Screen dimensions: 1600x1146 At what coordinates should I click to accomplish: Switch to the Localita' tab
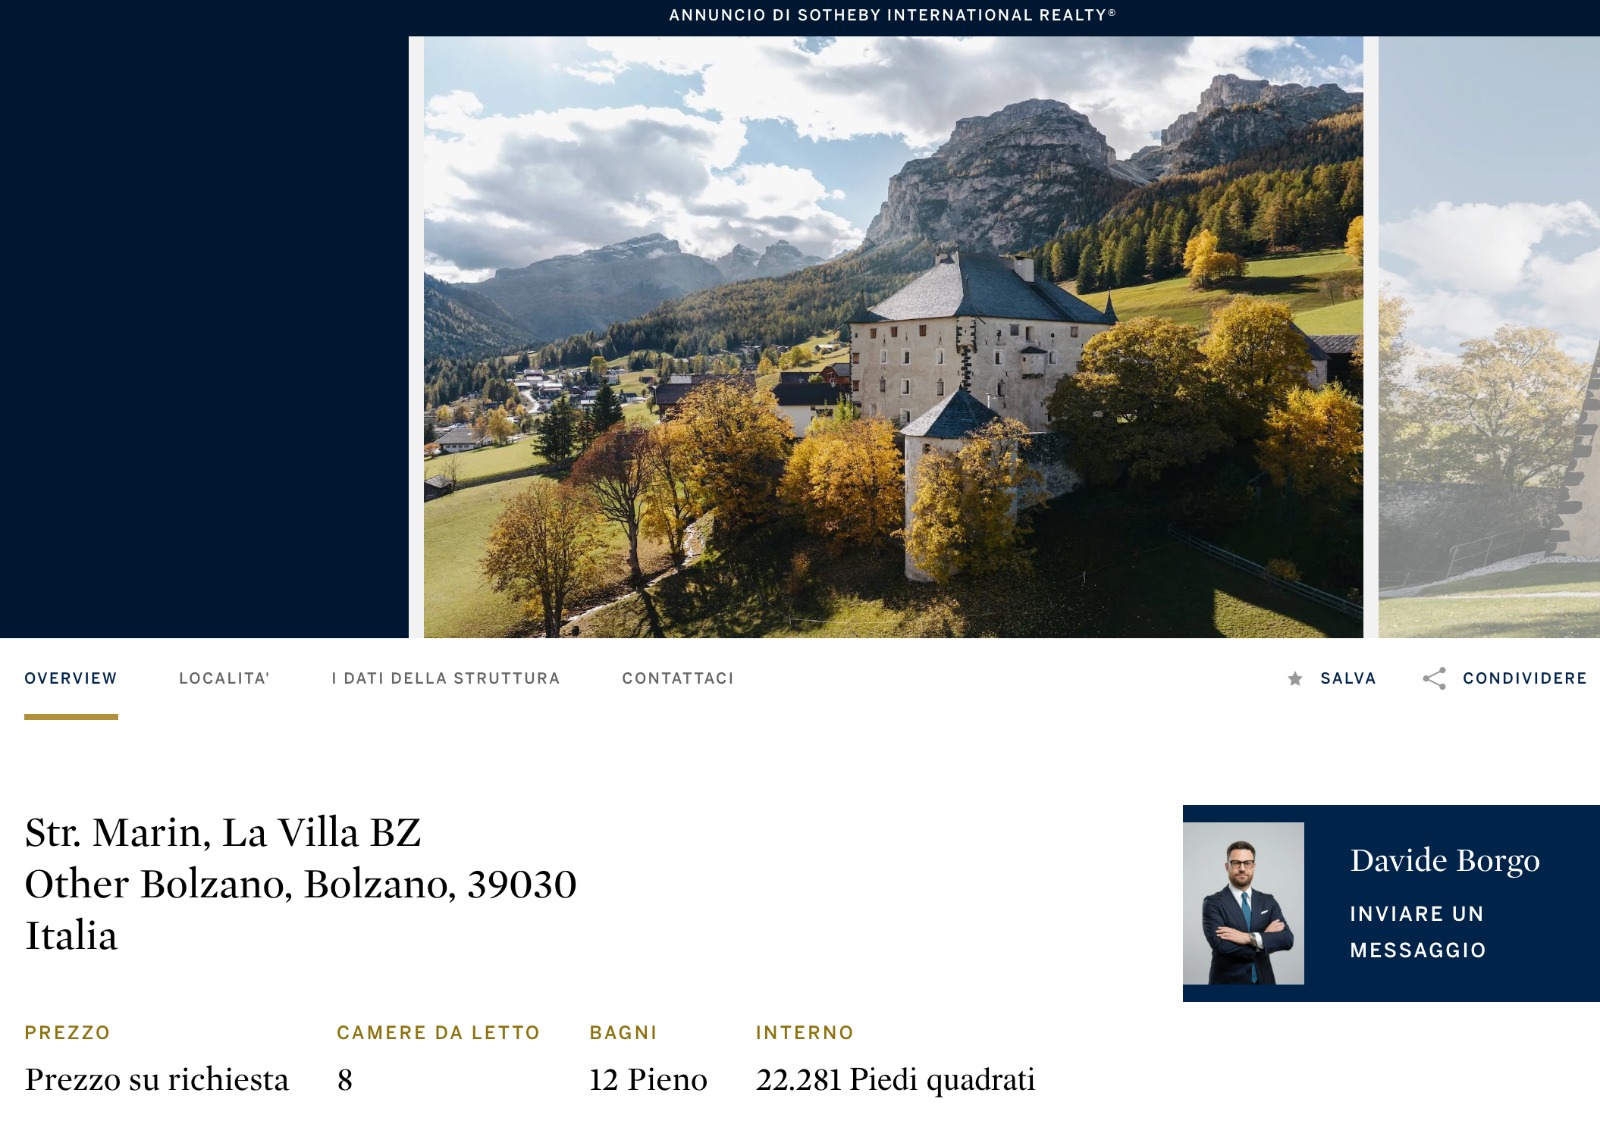224,678
